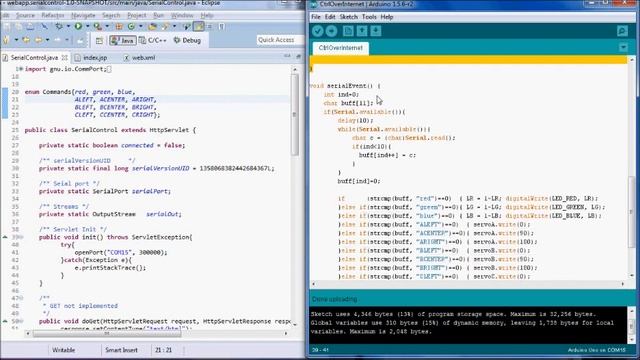Click the 'Done uploading' status message
The height and width of the screenshot is (360, 640).
click(334, 299)
